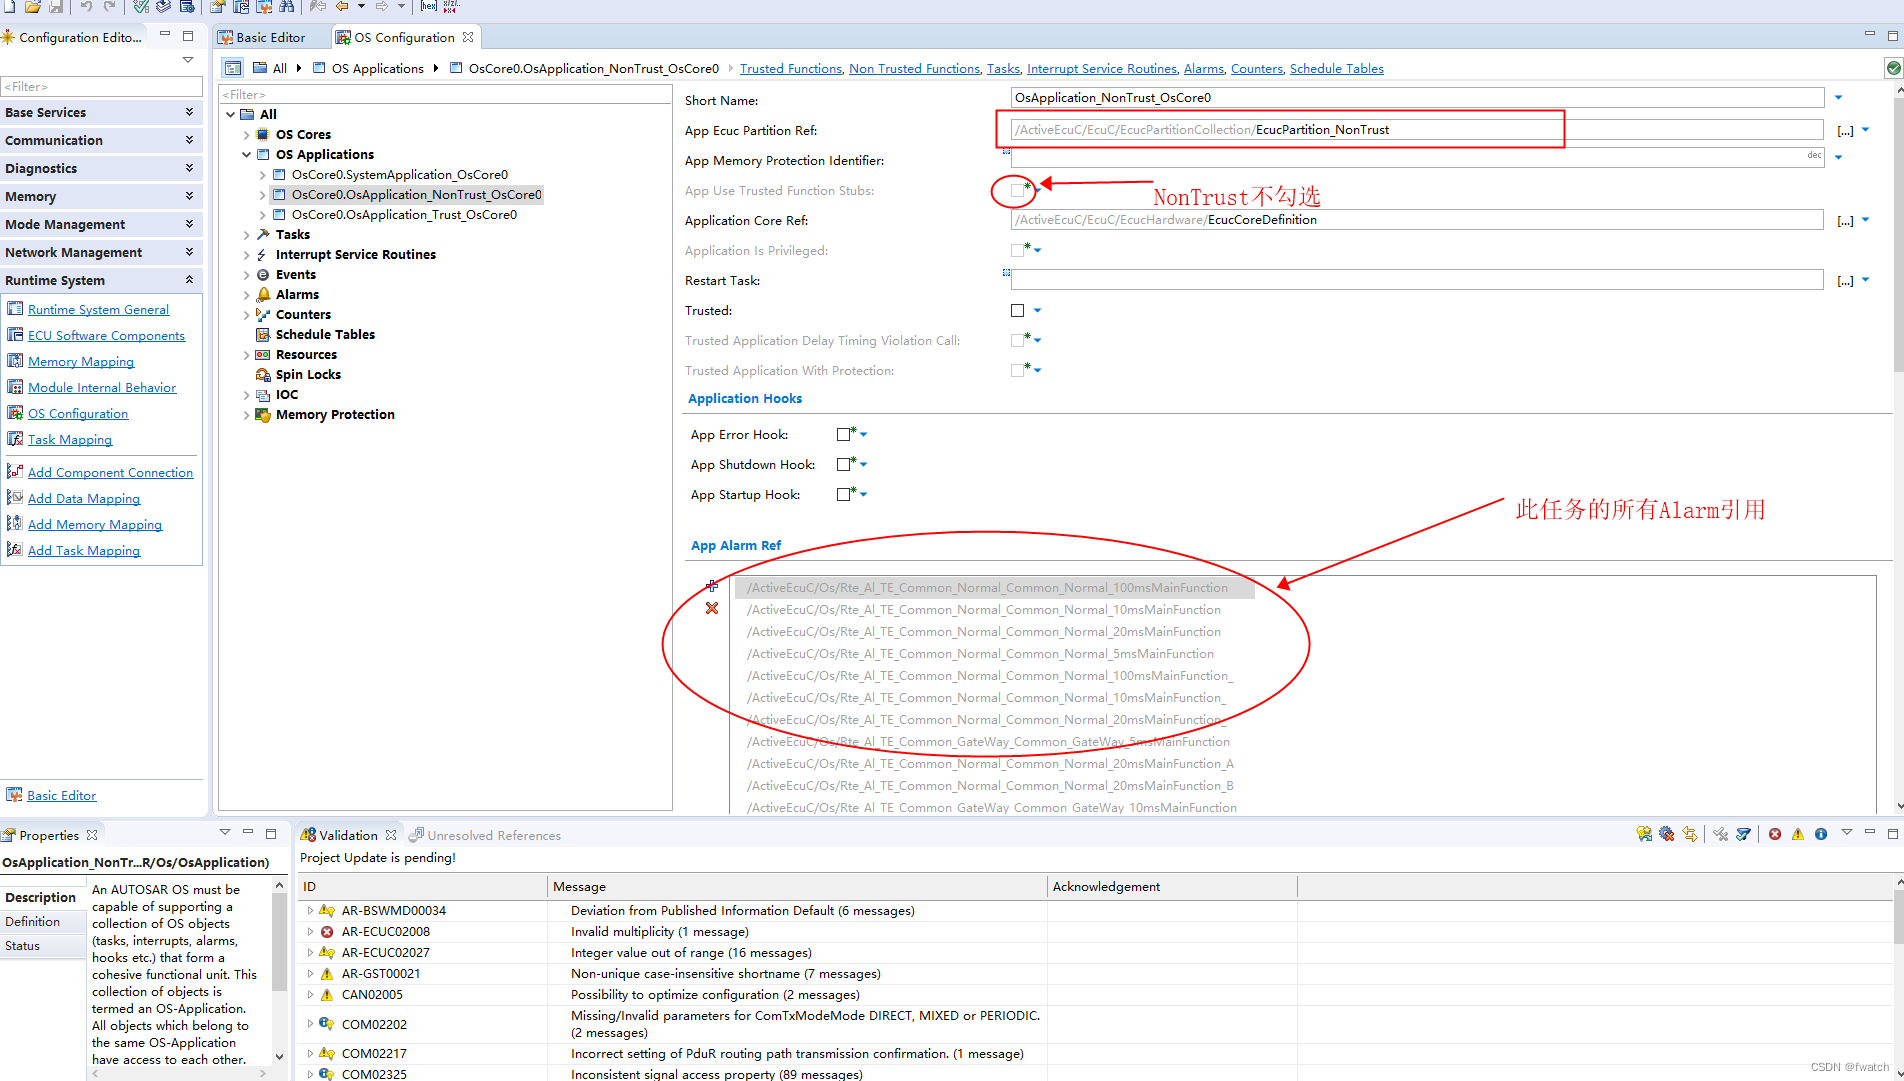The image size is (1904, 1081).
Task: Collapse the OS Applications tree node
Action: 246,154
